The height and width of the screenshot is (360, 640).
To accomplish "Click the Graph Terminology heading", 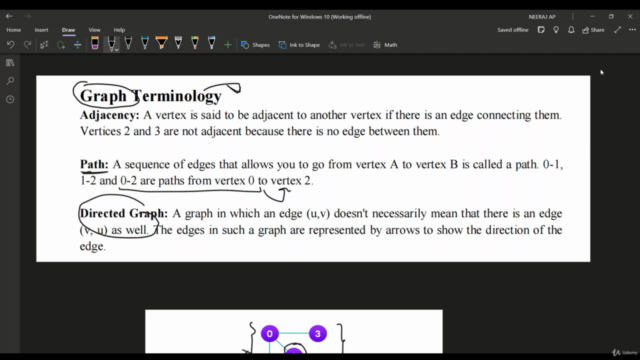I will (151, 96).
